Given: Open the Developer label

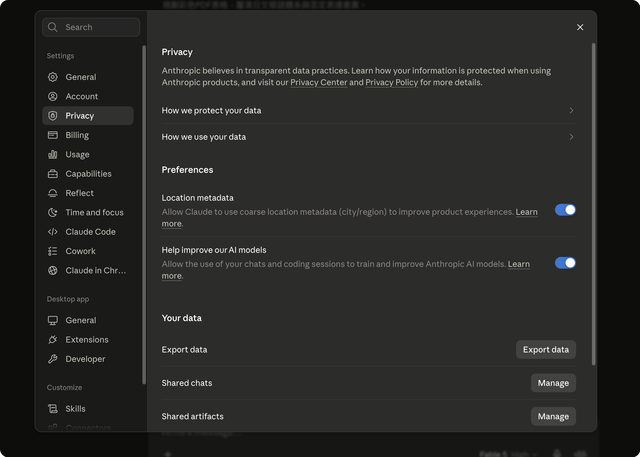Looking at the screenshot, I should [85, 359].
